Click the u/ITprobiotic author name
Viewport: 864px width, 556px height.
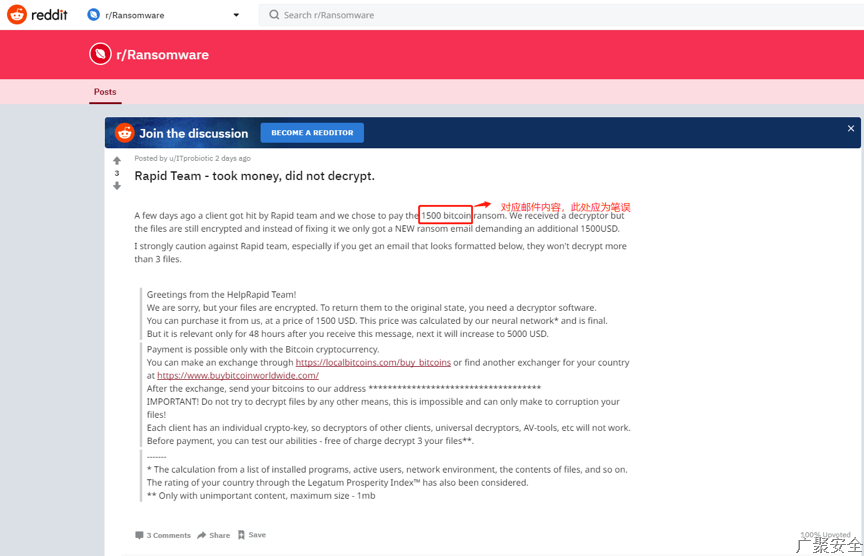[191, 158]
